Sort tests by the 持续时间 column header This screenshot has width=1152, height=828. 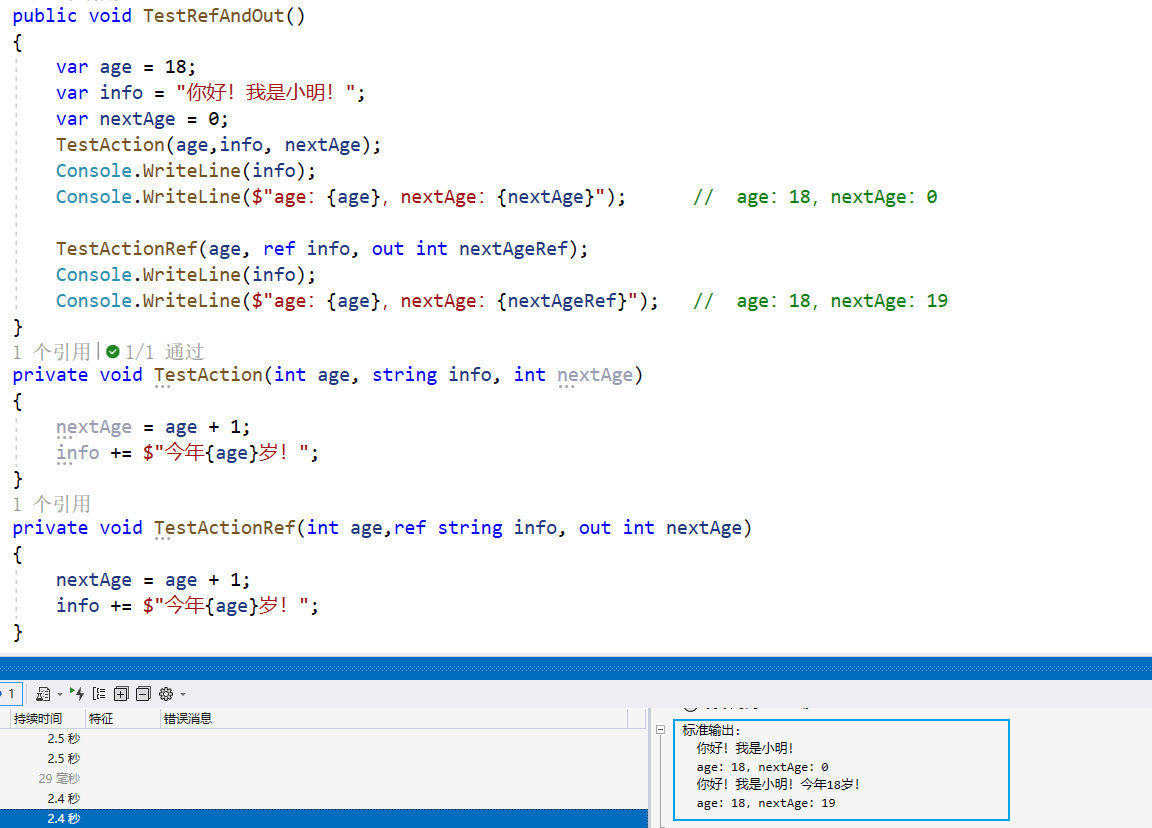[38, 718]
